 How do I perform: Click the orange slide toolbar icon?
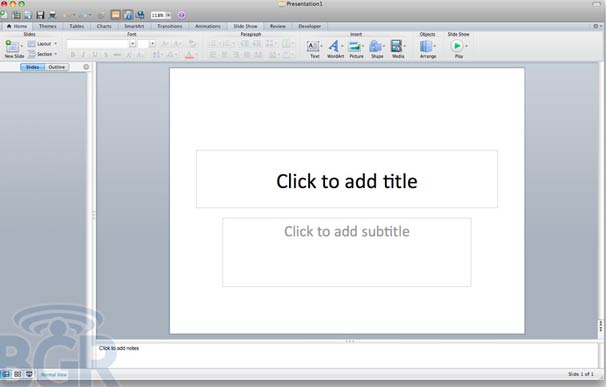116,15
